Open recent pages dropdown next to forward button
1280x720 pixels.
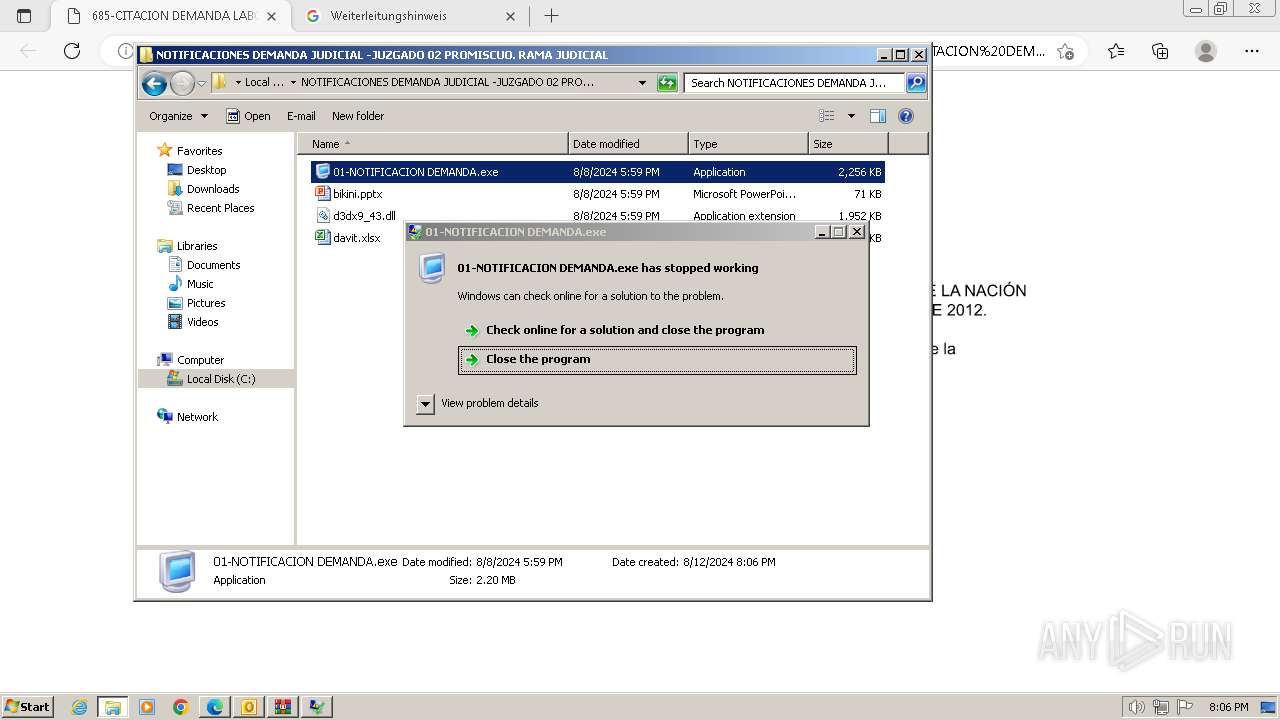click(x=201, y=83)
